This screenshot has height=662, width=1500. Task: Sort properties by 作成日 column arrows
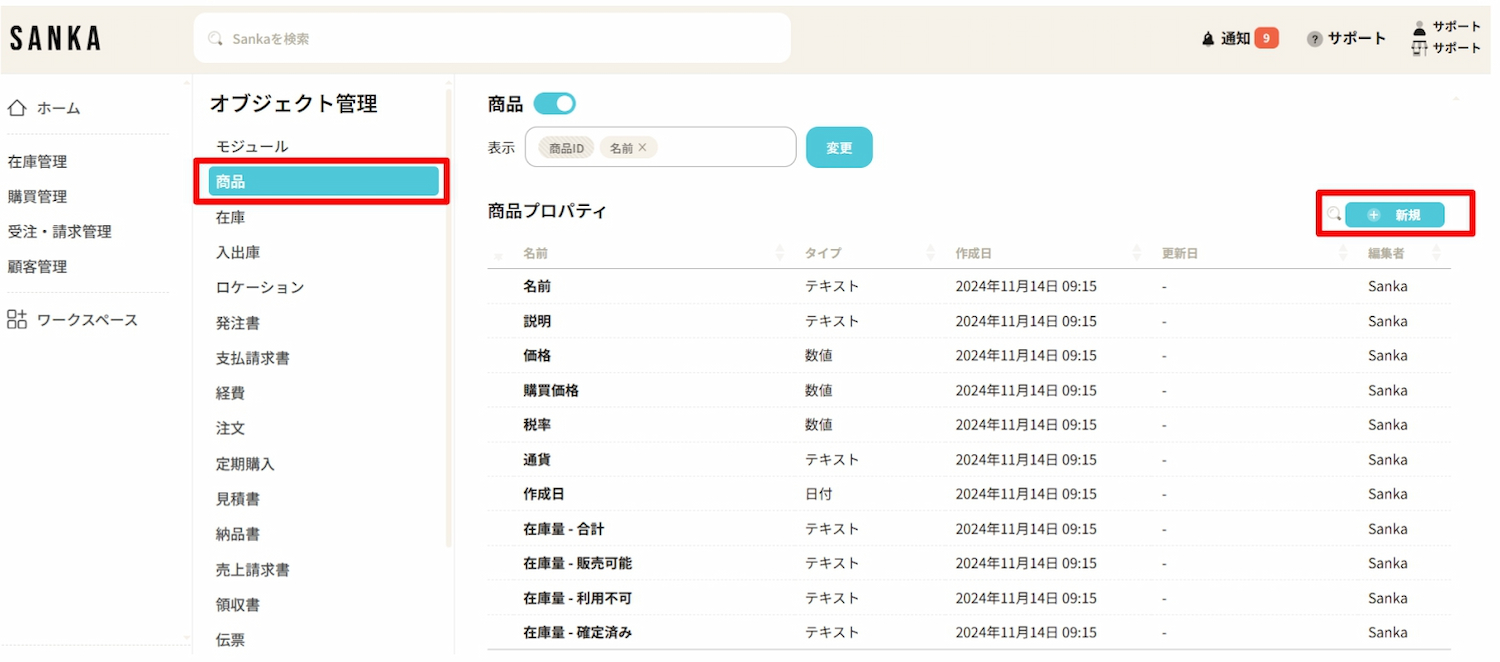point(1137,254)
